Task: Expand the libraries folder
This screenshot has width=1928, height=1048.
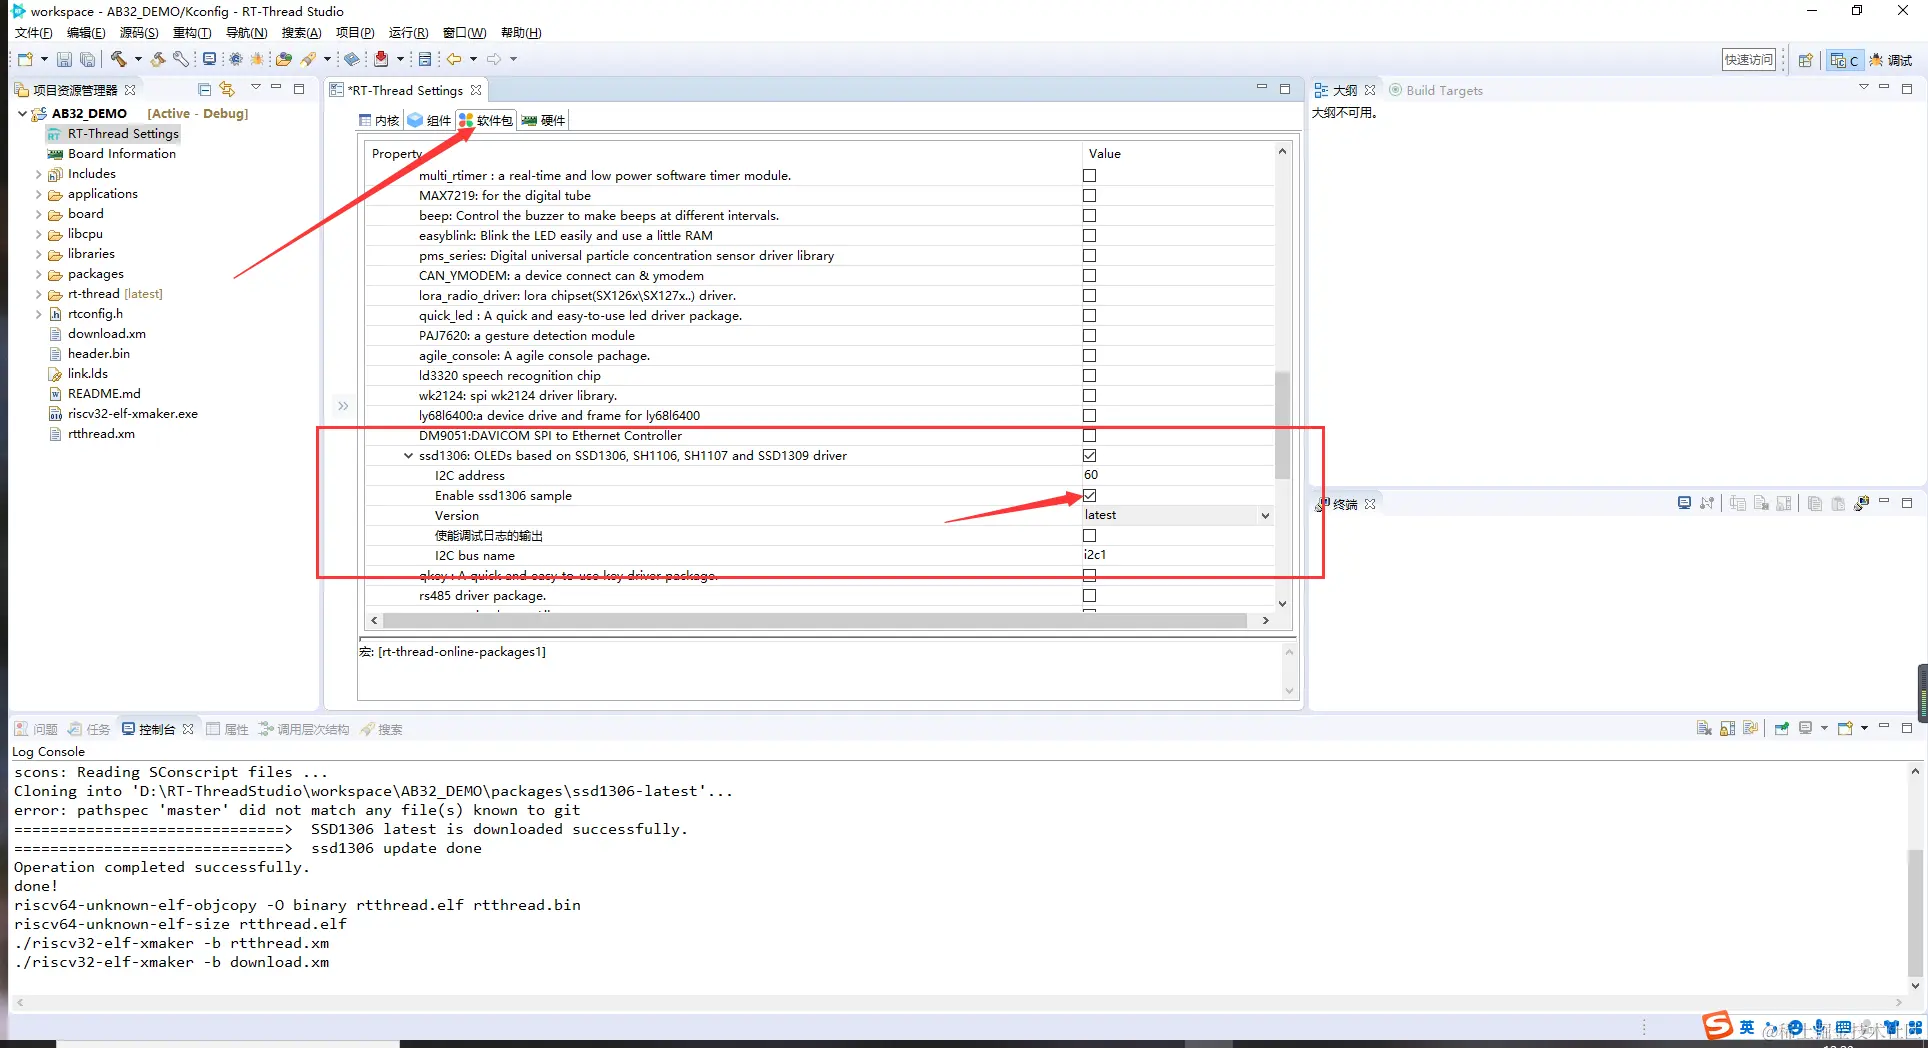Action: tap(39, 254)
